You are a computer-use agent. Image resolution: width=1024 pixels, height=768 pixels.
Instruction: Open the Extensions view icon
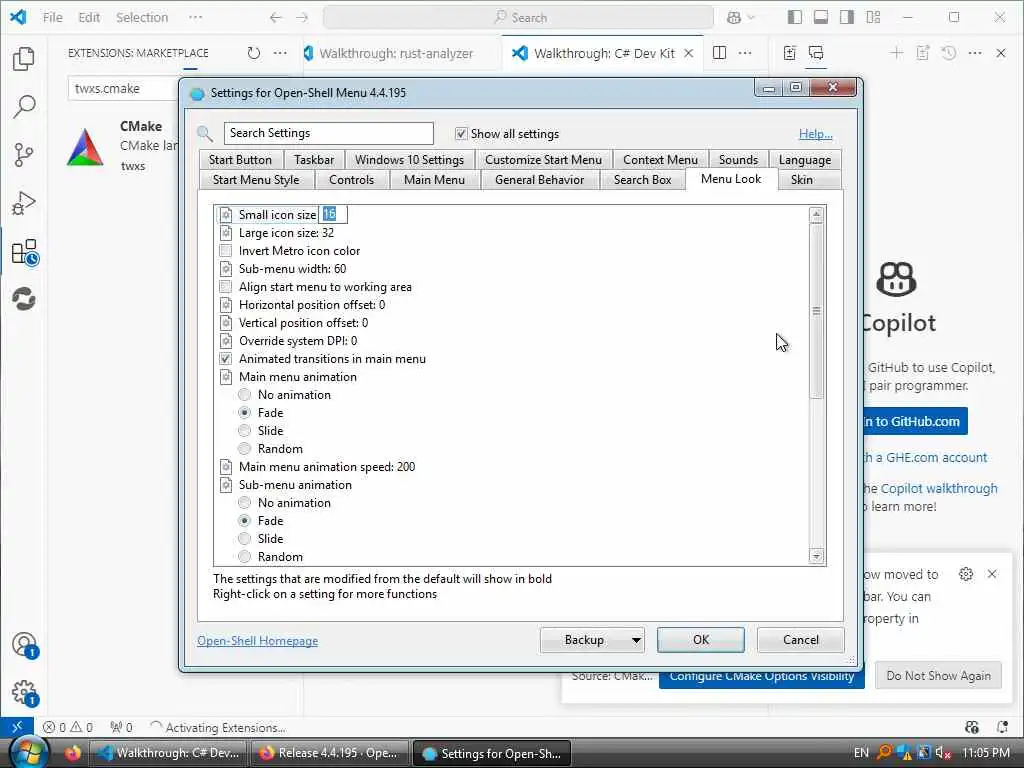(25, 252)
